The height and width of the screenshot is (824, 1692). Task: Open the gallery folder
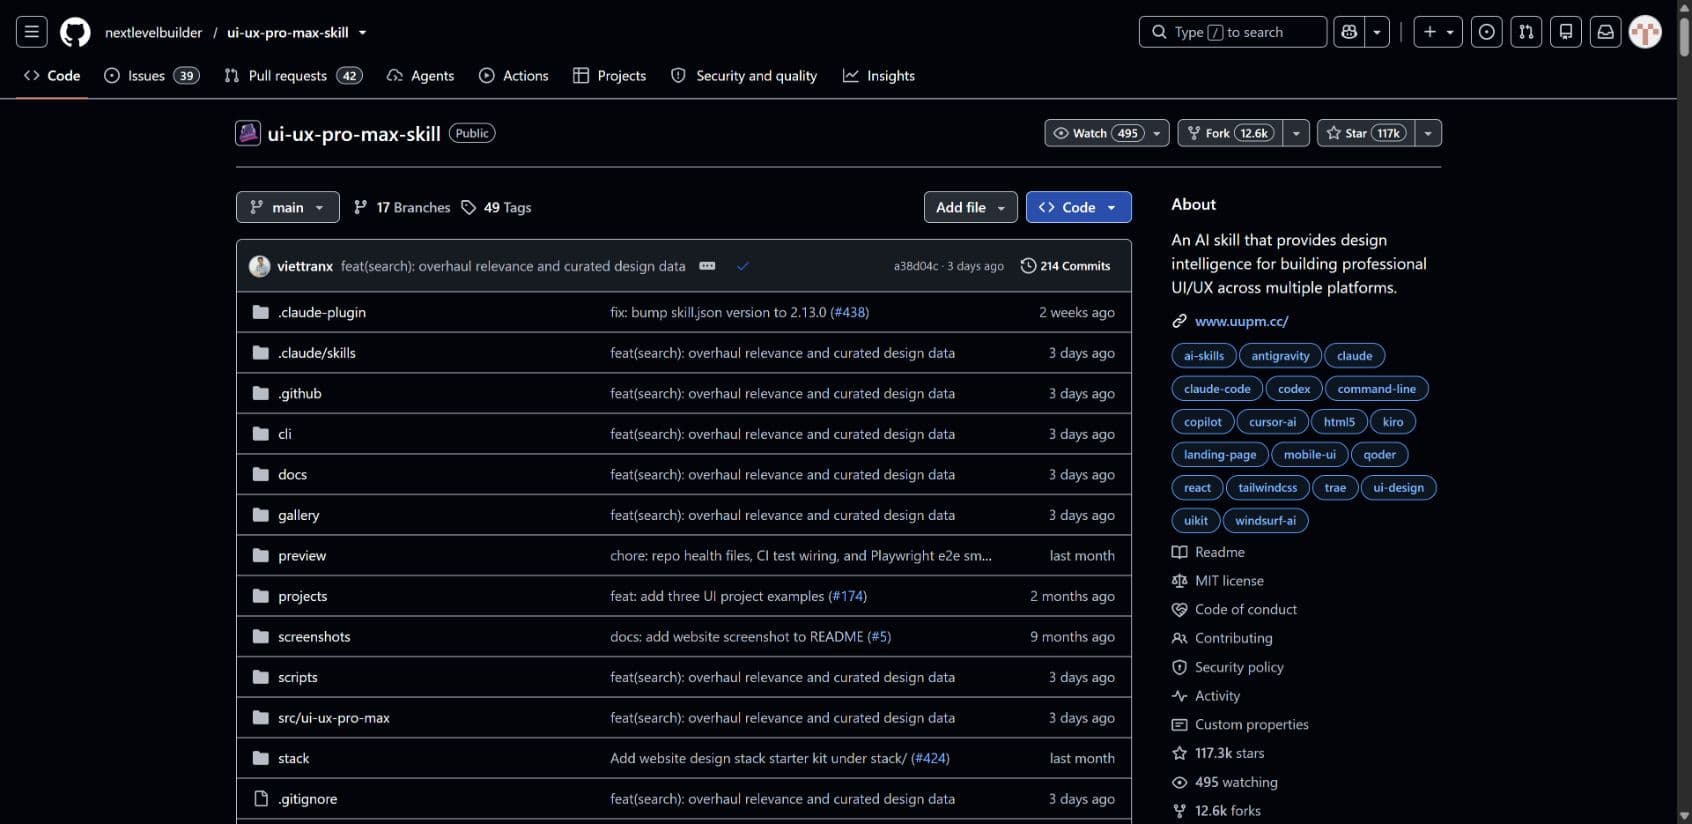[299, 516]
